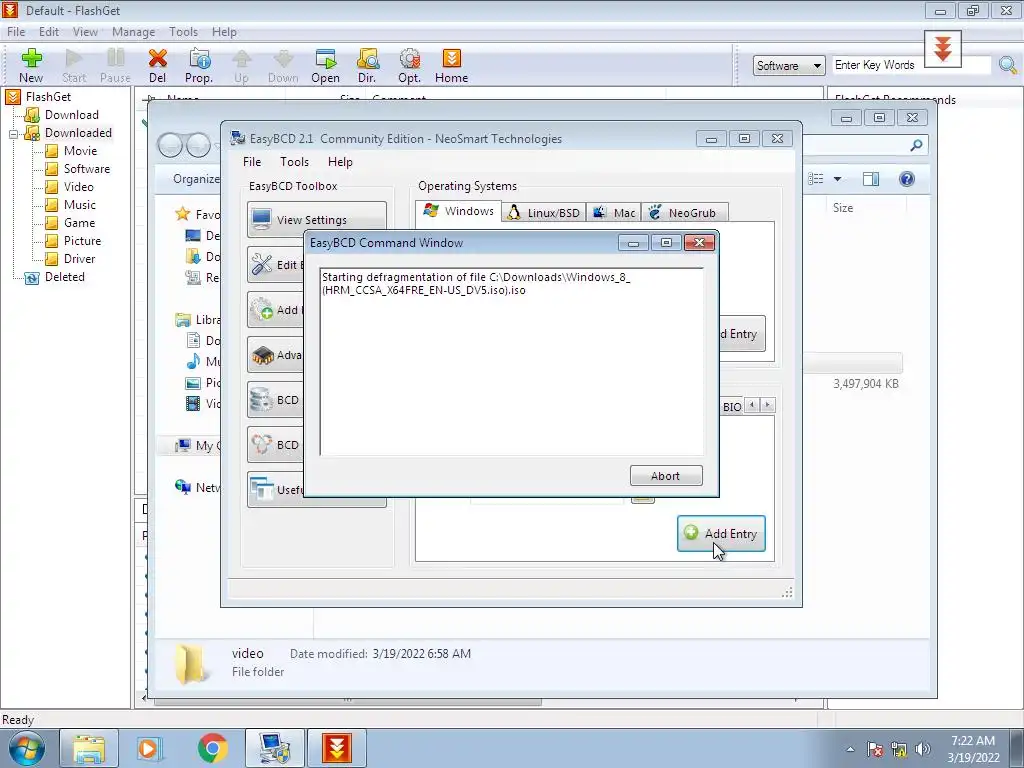Open the EasyBCD Tools menu
The width and height of the screenshot is (1024, 768).
tap(294, 162)
